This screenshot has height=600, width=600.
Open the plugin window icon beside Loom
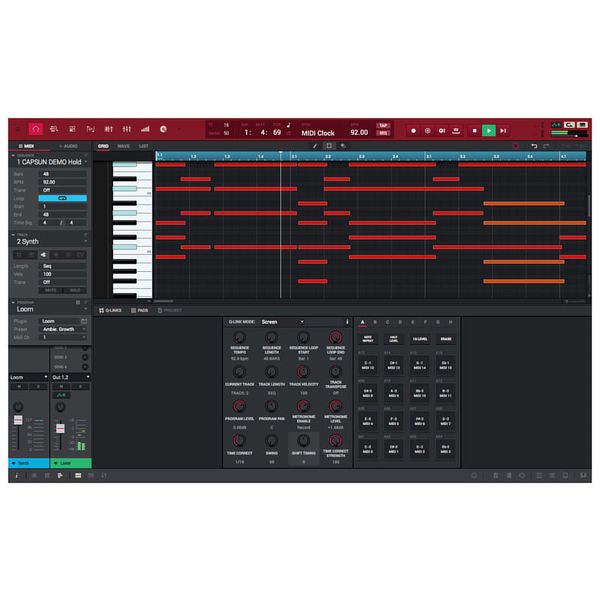click(84, 321)
